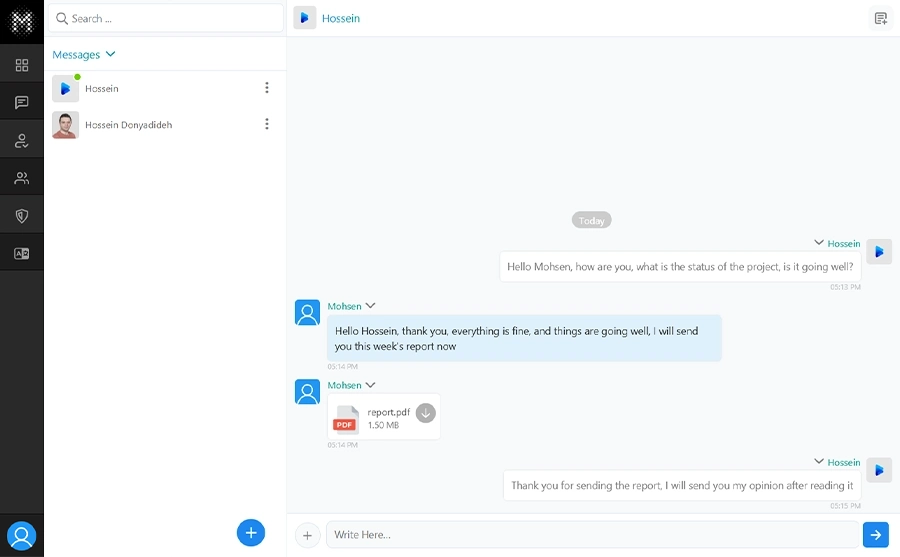Start a new conversation with blue plus button

click(251, 532)
